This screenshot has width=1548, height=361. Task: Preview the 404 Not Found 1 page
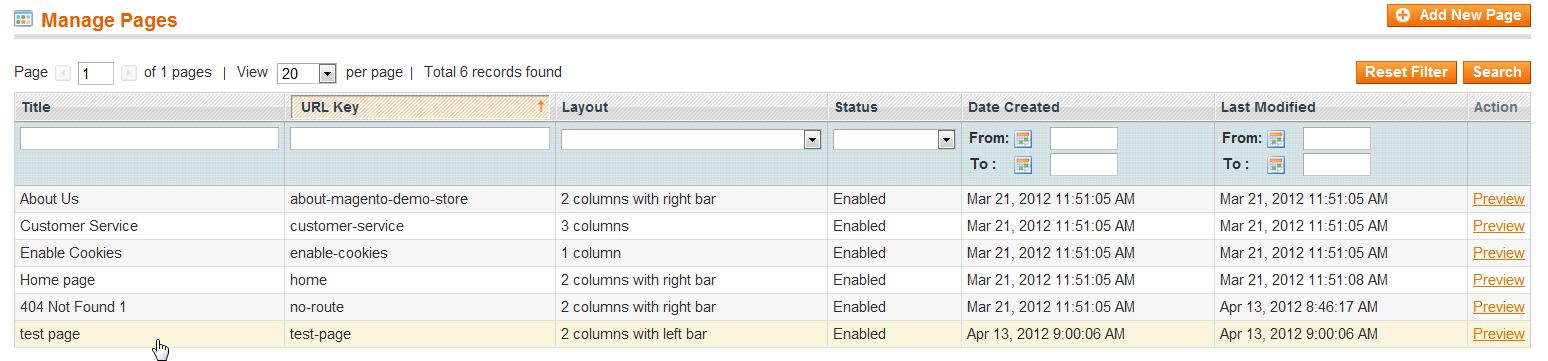pos(1498,307)
